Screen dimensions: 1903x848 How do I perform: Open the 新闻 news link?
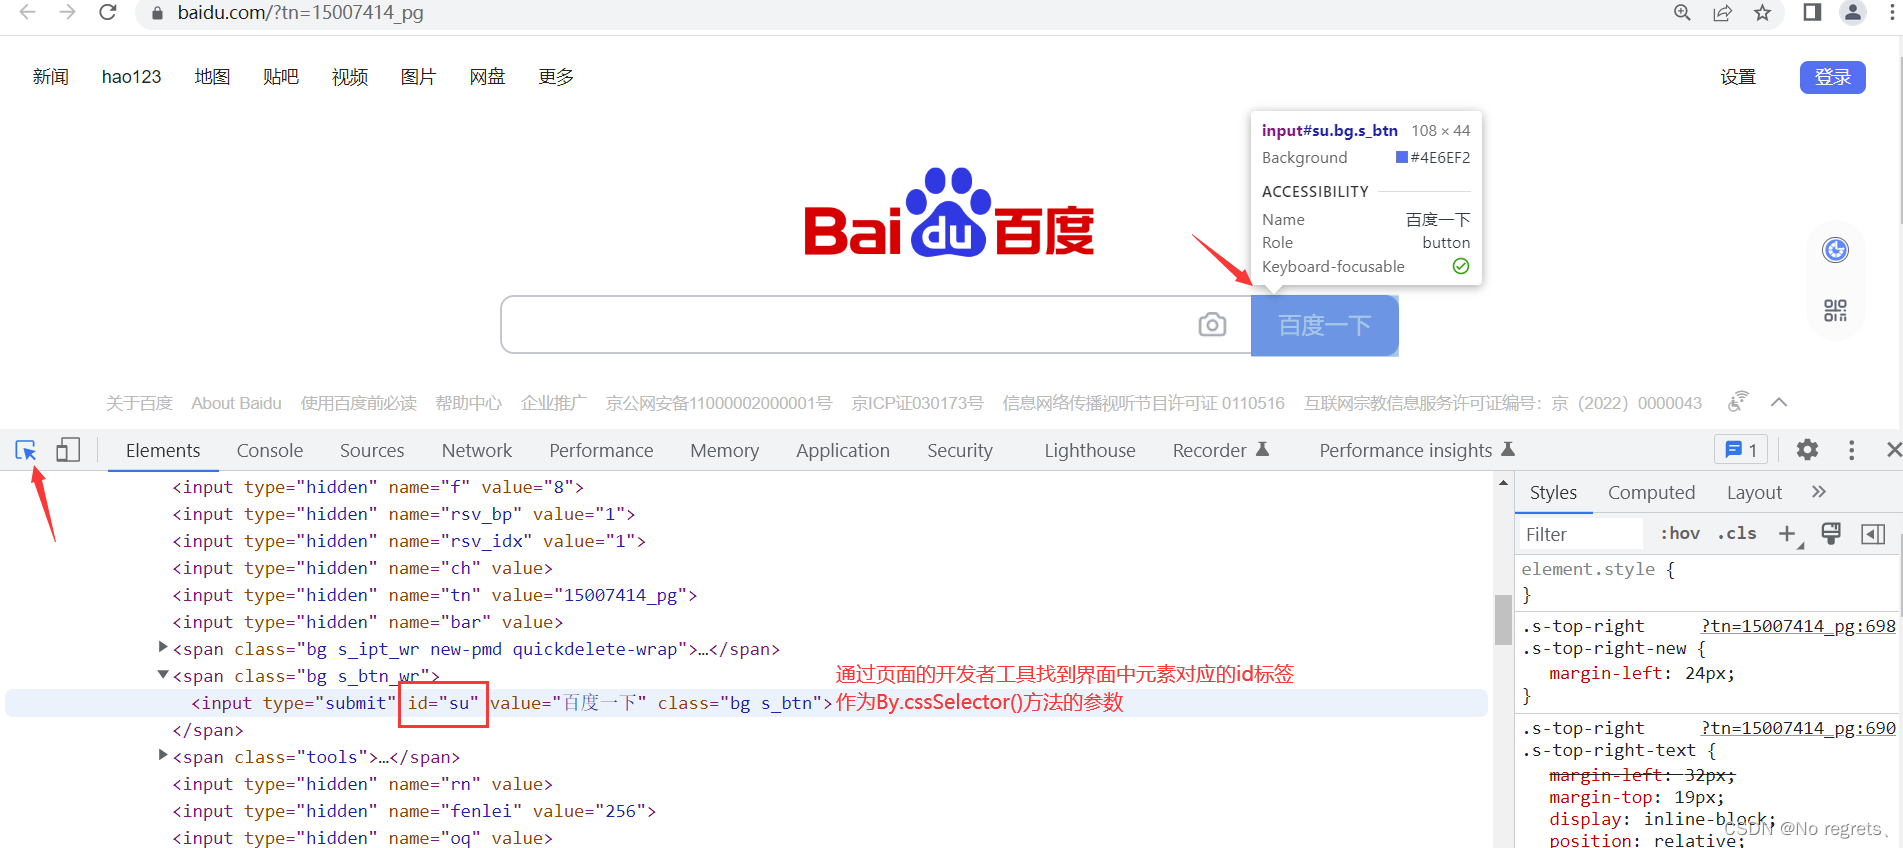click(51, 77)
